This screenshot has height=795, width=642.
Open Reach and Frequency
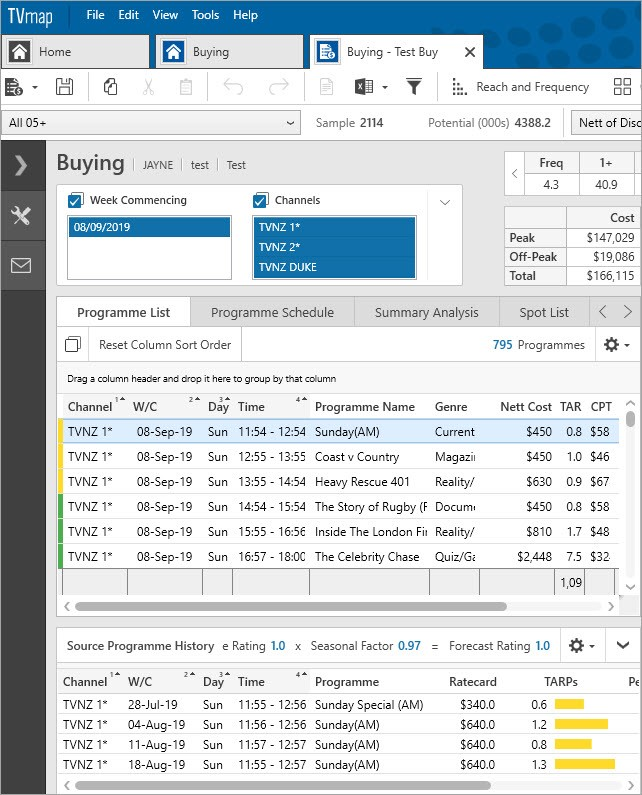coord(520,87)
